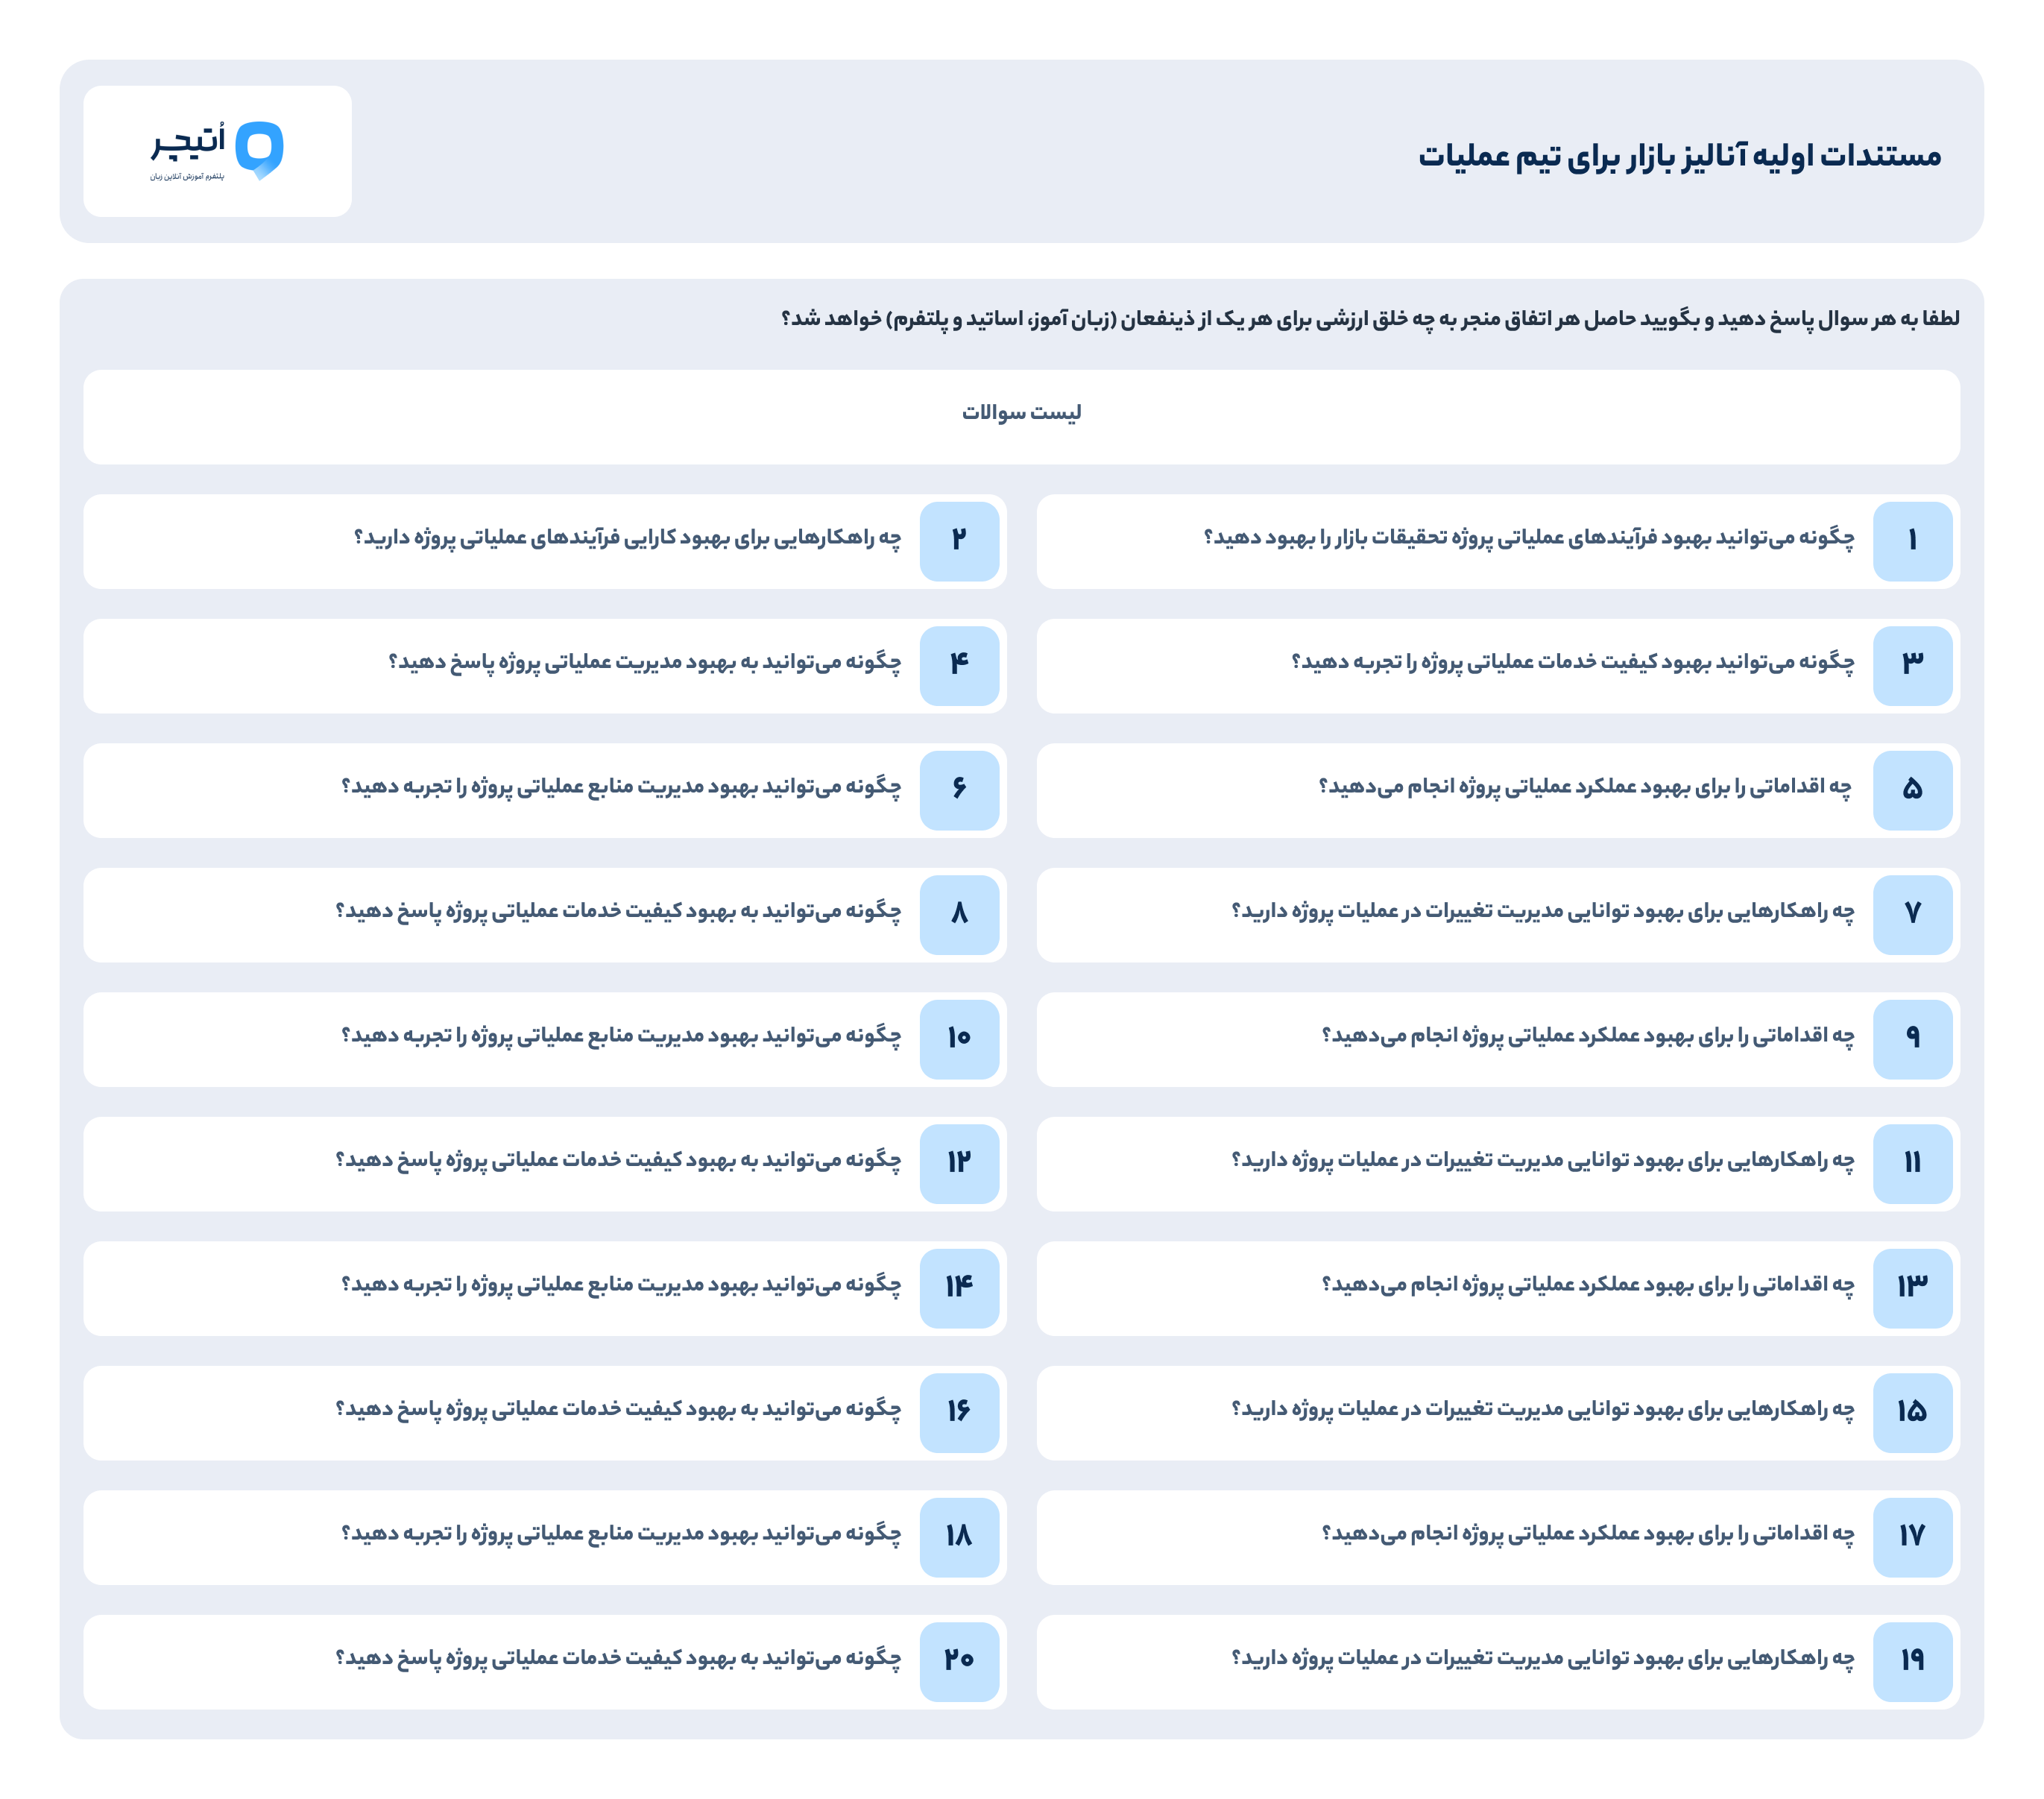Select number badge ۸
2044x1799 pixels.
point(959,915)
